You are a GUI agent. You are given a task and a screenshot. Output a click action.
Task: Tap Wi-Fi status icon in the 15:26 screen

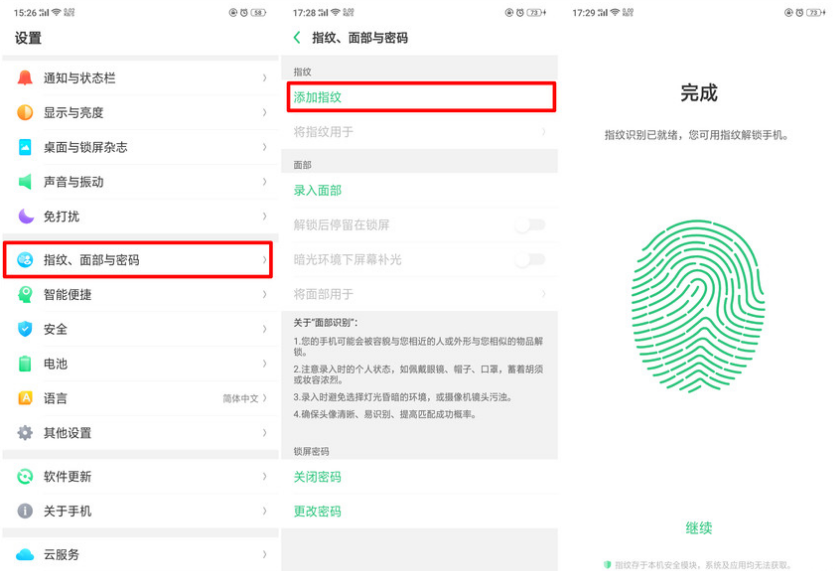(56, 12)
